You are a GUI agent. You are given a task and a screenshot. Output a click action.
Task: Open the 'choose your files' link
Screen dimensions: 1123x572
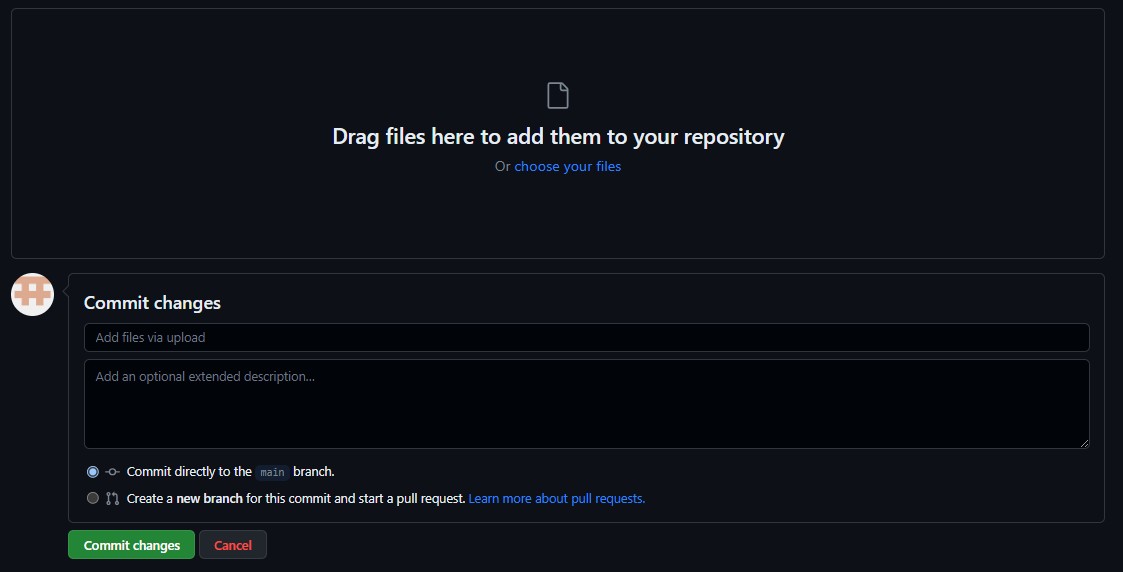(567, 166)
